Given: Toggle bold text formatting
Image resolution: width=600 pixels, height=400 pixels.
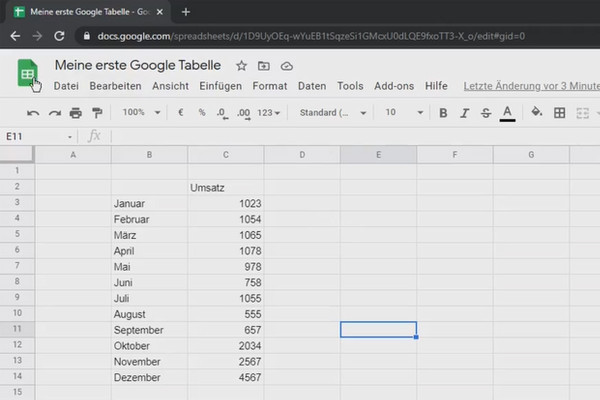Looking at the screenshot, I should tap(444, 113).
